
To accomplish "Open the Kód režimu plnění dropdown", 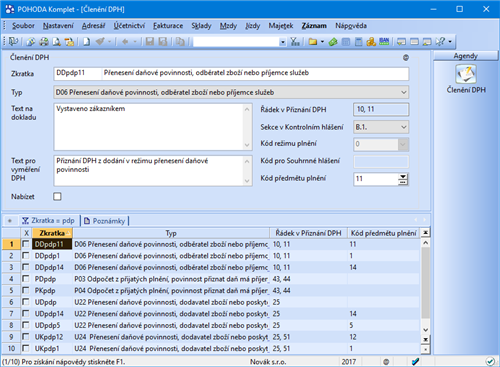I will tap(403, 144).
